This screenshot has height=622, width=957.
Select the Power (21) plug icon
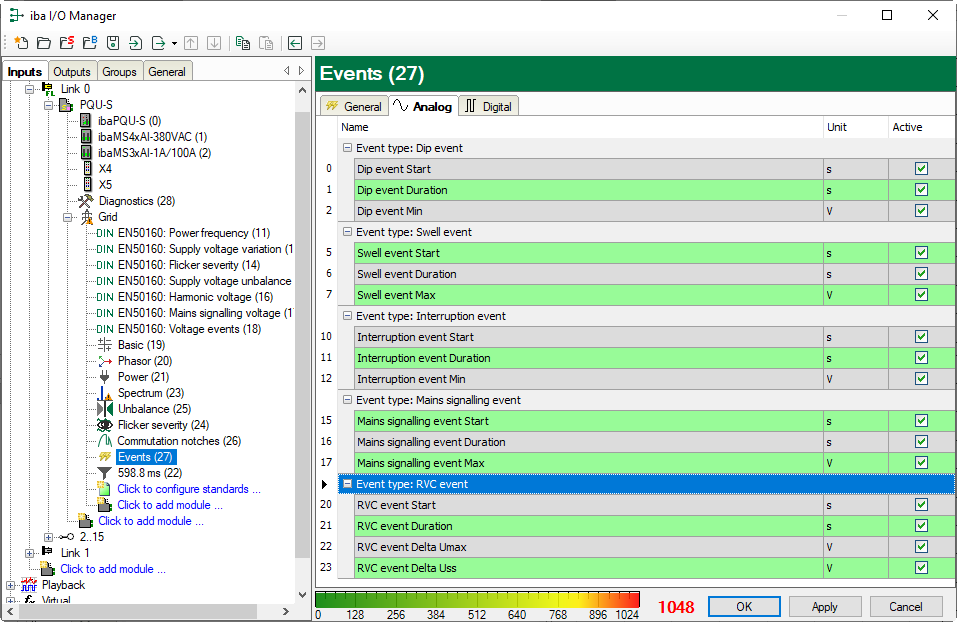point(105,377)
